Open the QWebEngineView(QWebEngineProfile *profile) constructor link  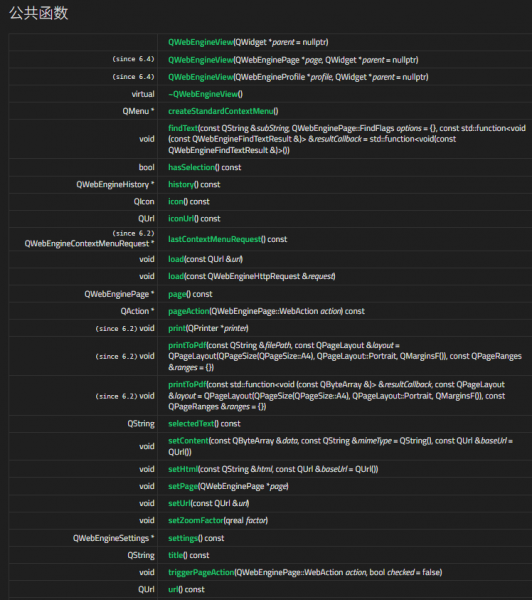click(x=201, y=77)
